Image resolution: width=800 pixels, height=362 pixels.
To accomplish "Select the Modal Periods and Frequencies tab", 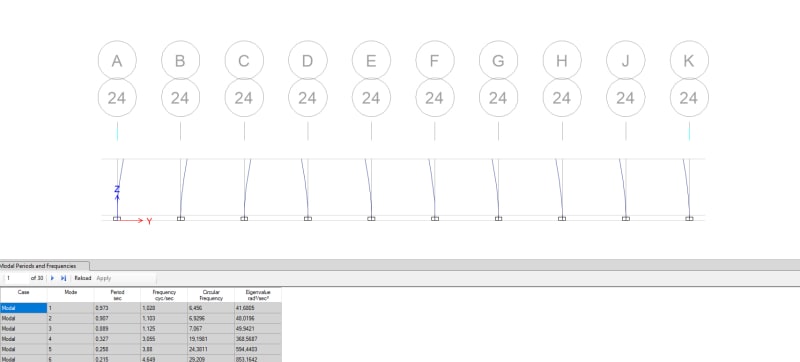I will click(x=44, y=266).
